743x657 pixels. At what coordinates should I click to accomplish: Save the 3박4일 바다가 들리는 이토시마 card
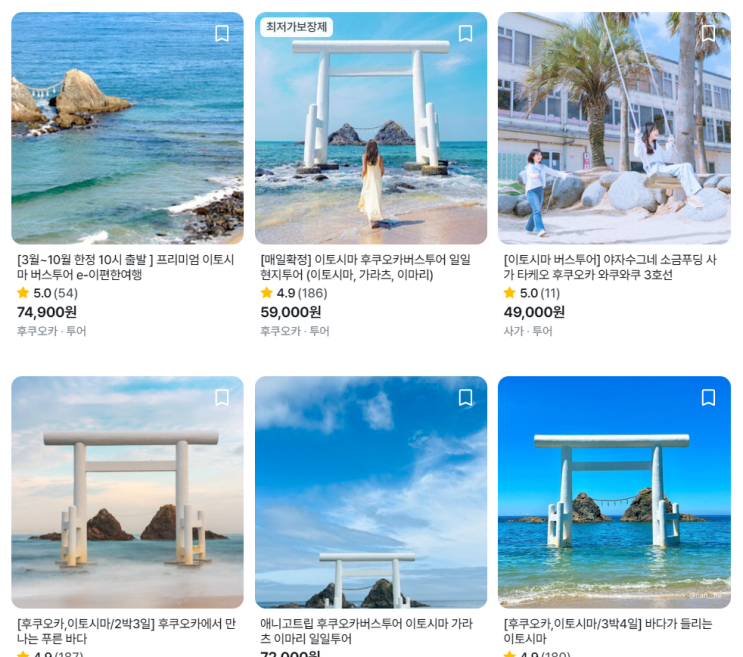tap(708, 397)
